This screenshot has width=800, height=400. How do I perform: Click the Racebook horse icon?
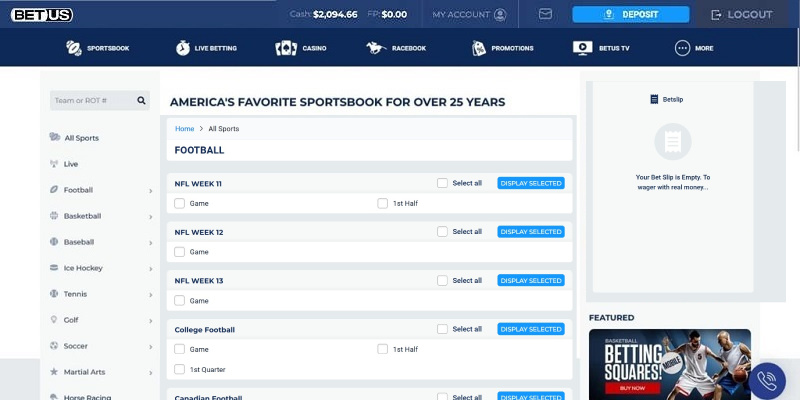(376, 48)
